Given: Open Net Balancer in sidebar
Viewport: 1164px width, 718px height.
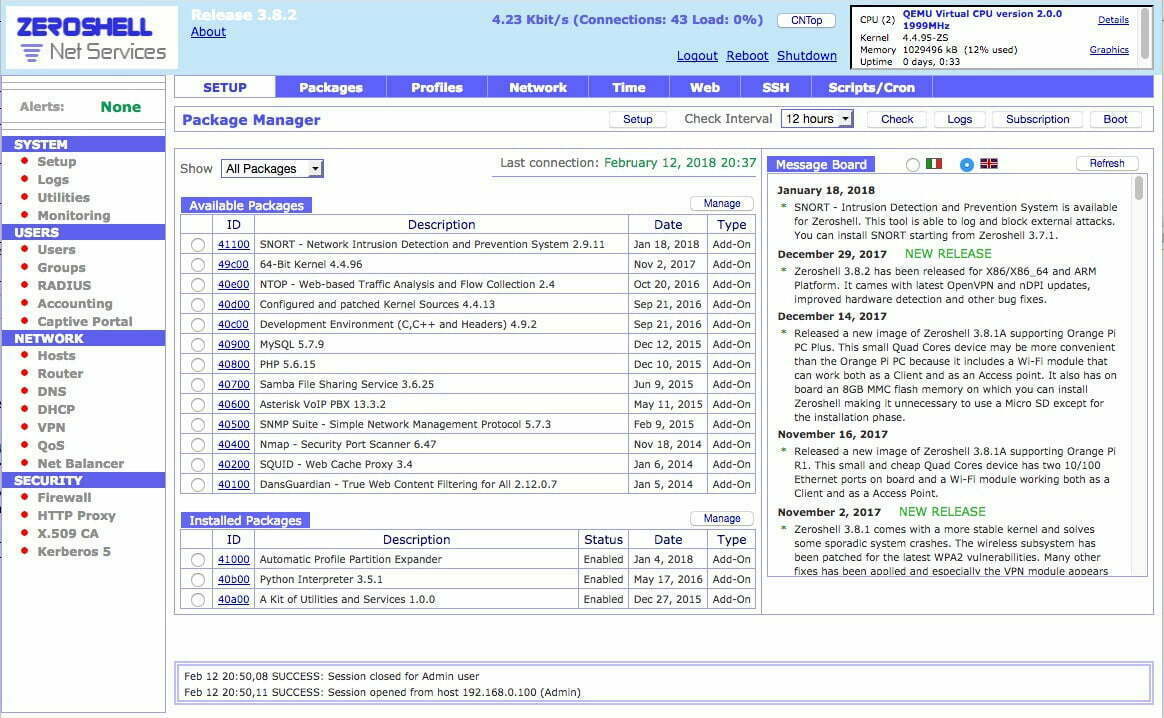Looking at the screenshot, I should [x=80, y=463].
